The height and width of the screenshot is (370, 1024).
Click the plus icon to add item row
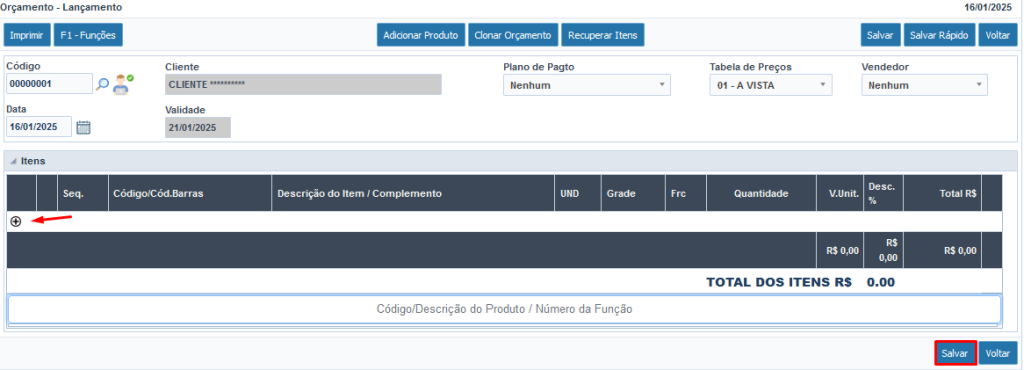[x=16, y=221]
